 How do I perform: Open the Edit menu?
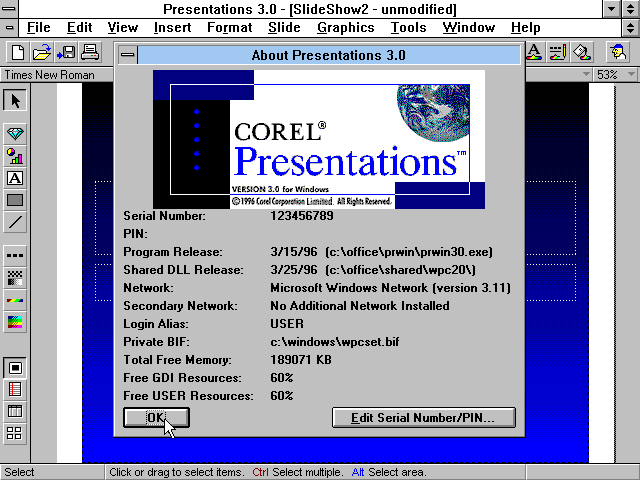79,27
